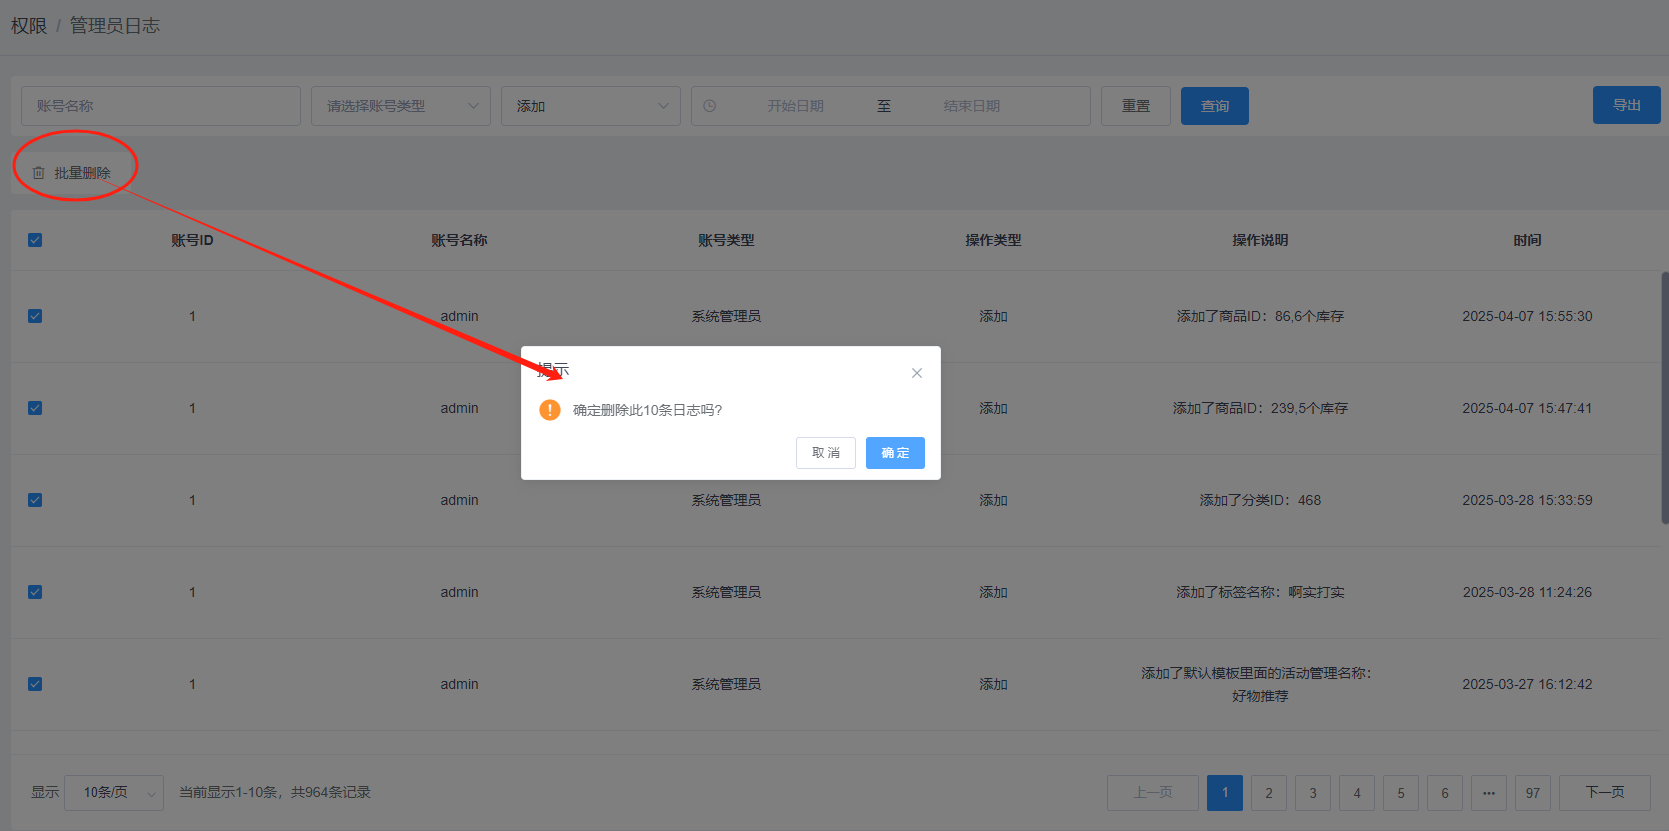Click the 导出 export button

tap(1626, 105)
